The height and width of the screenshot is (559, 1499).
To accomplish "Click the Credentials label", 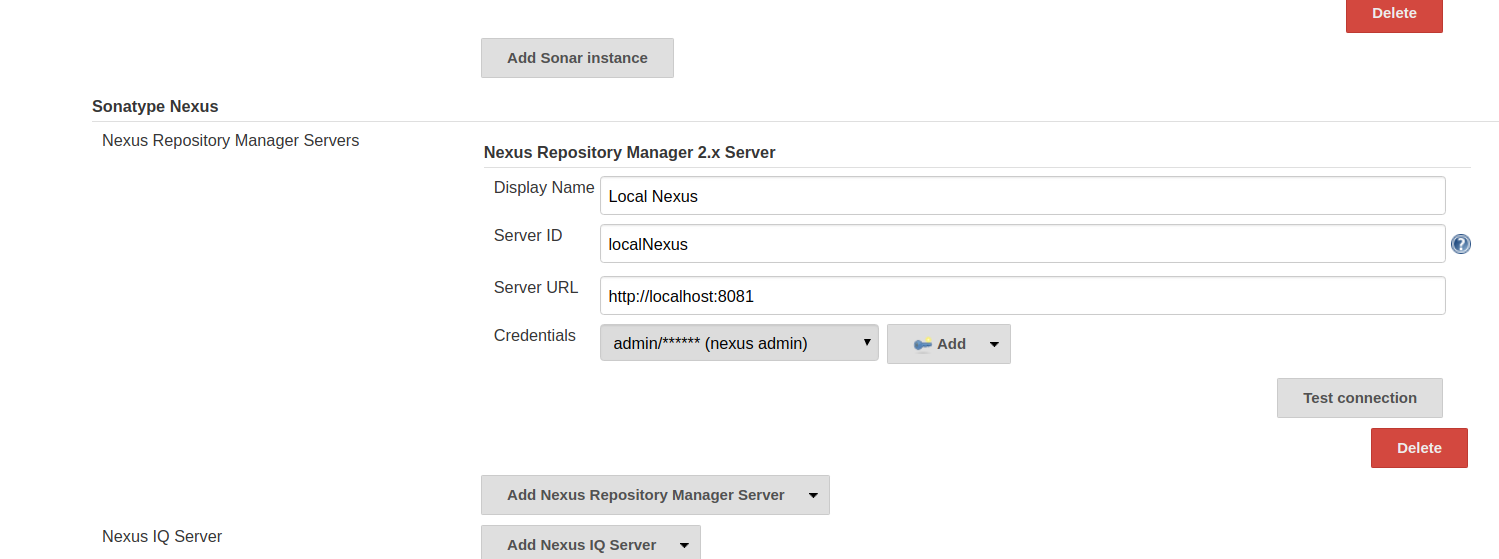I will (534, 336).
